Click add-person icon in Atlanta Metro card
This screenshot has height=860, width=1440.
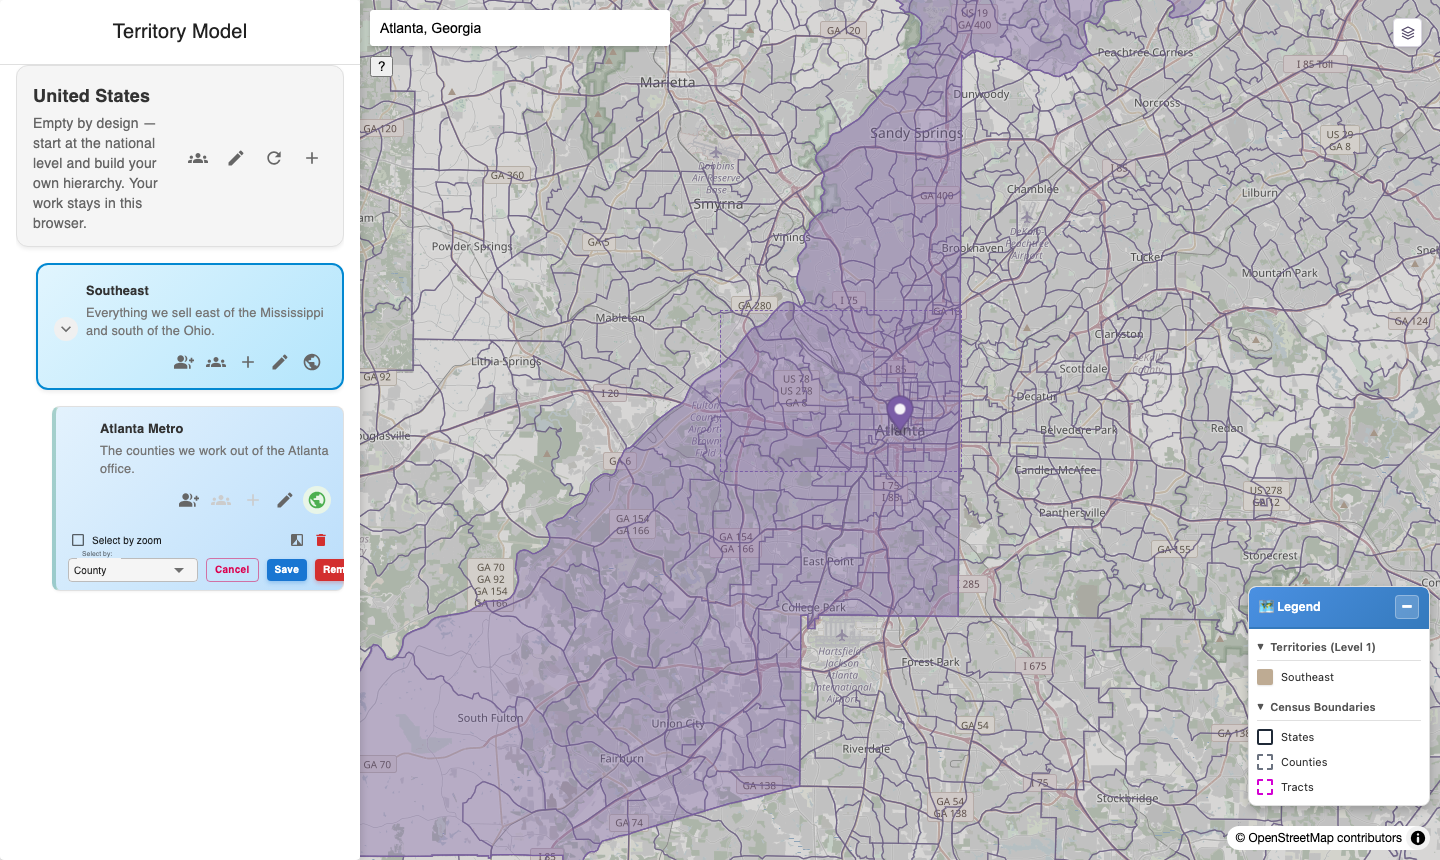pos(189,500)
